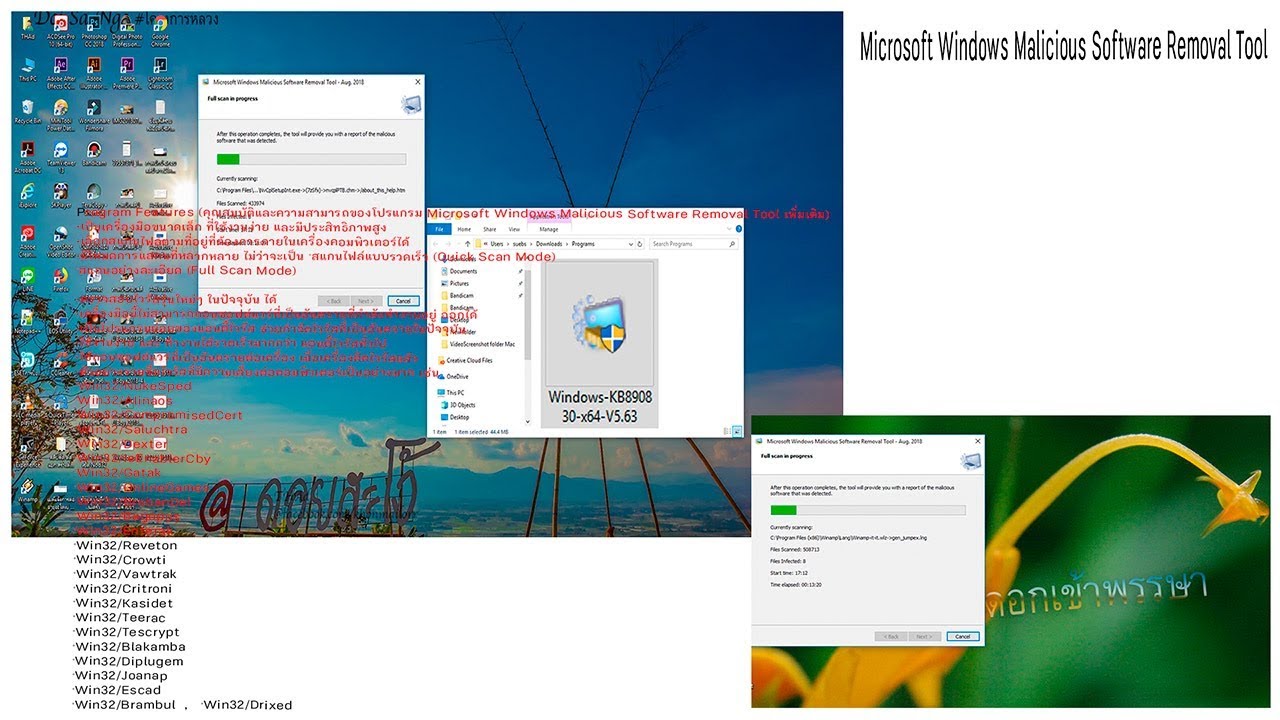The image size is (1280, 720).
Task: Launch Adobe After Effects CC shortcut
Action: click(x=60, y=73)
